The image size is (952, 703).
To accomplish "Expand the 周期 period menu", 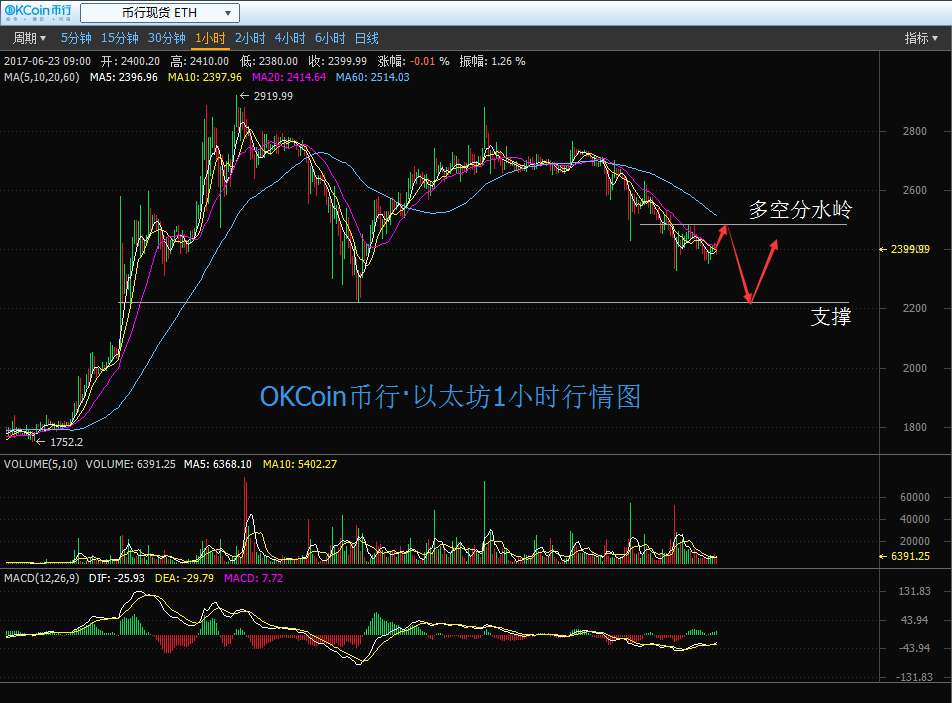I will (28, 38).
